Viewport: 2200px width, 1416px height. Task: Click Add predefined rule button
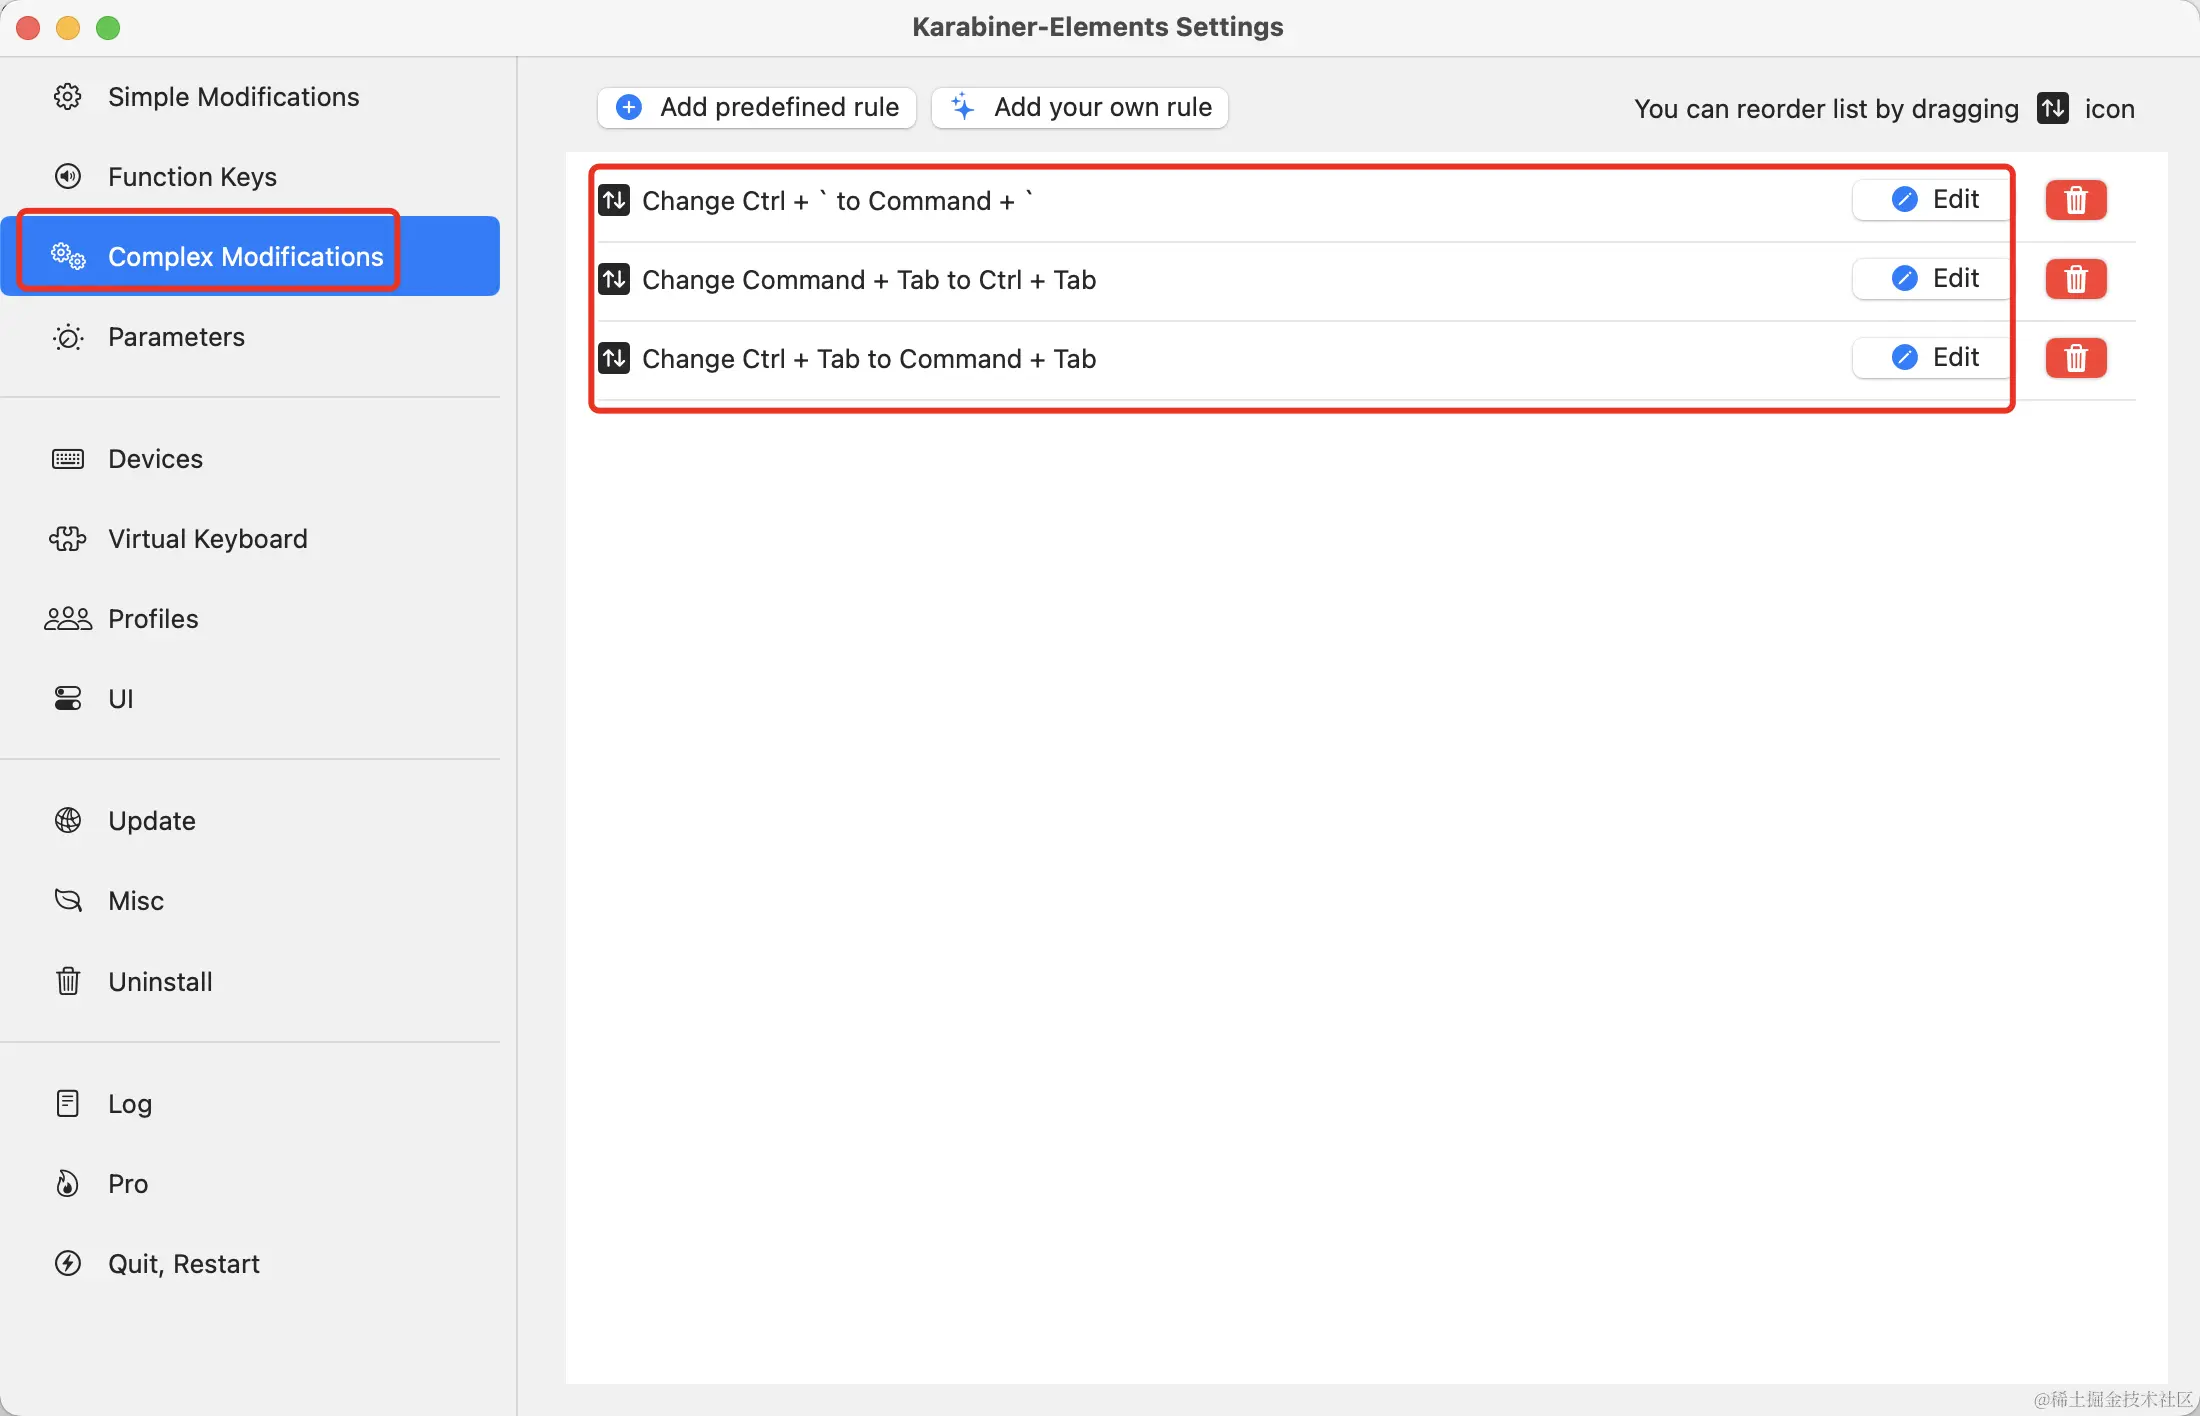click(757, 107)
